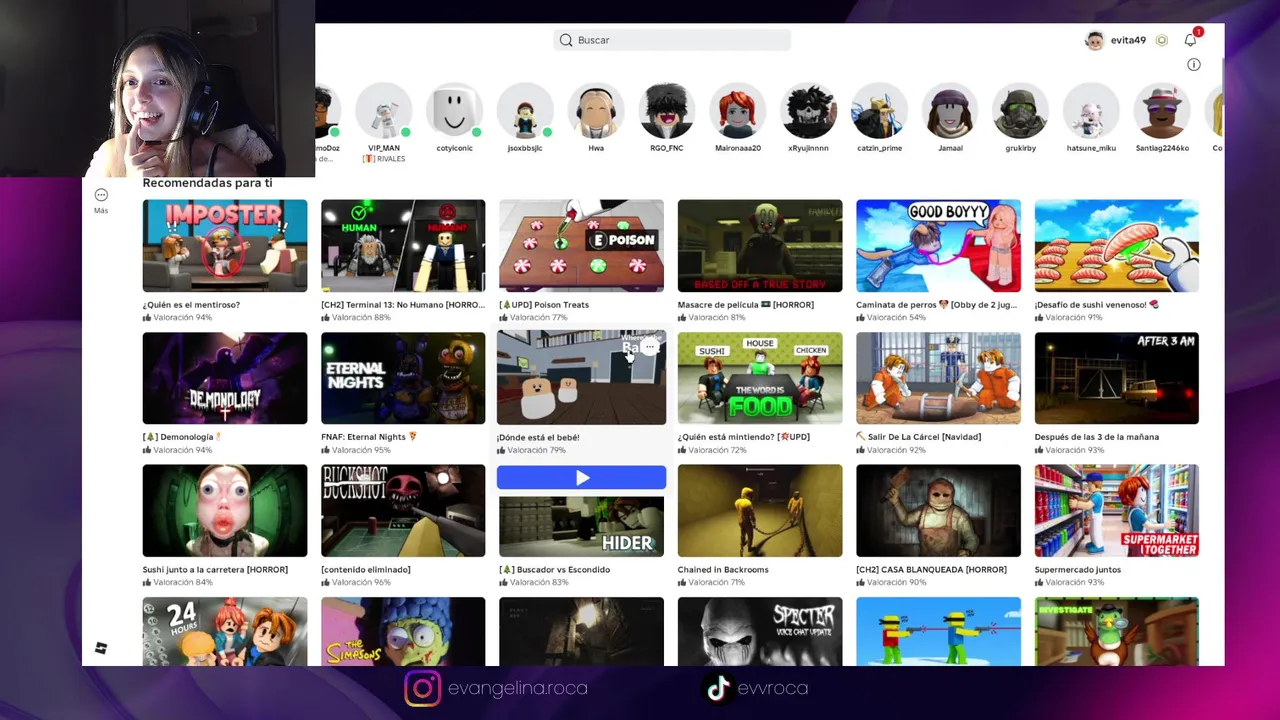1280x720 pixels.
Task: Click the Instagram logo in the overlay
Action: (x=422, y=688)
